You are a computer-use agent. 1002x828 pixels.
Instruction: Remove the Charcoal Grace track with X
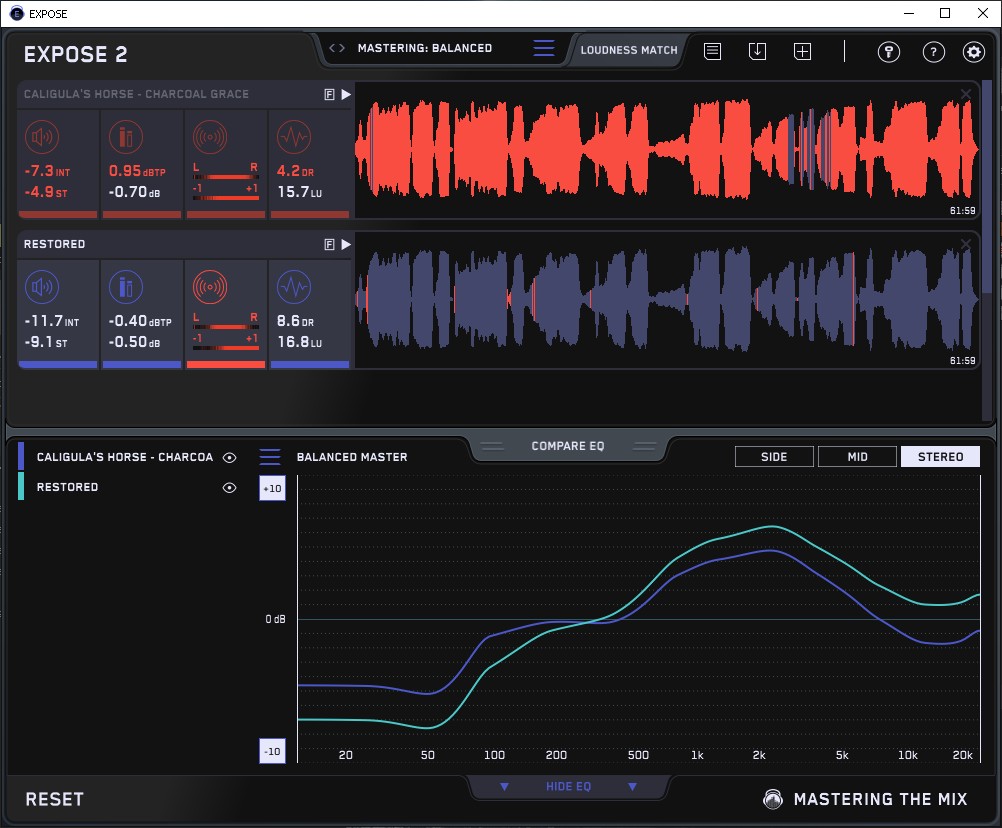[x=966, y=94]
